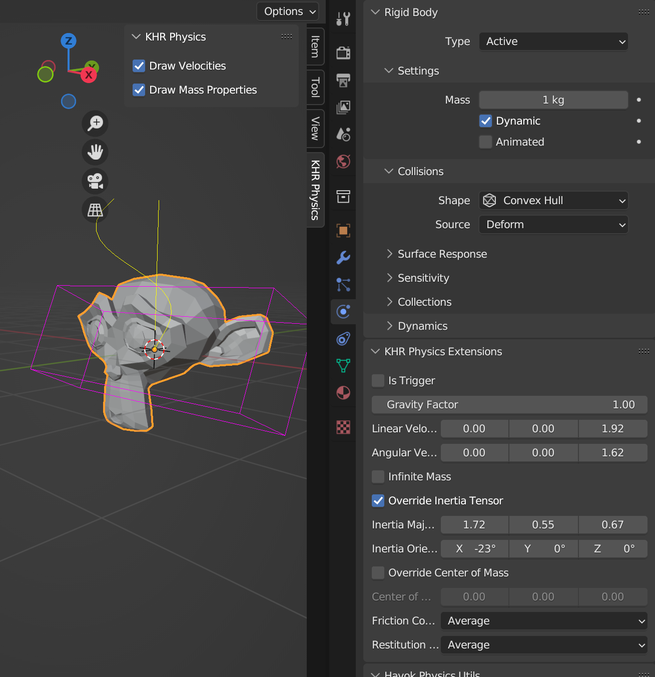Image resolution: width=655 pixels, height=677 pixels.
Task: Click the KHR Physics panel drag grip
Action: tap(286, 37)
